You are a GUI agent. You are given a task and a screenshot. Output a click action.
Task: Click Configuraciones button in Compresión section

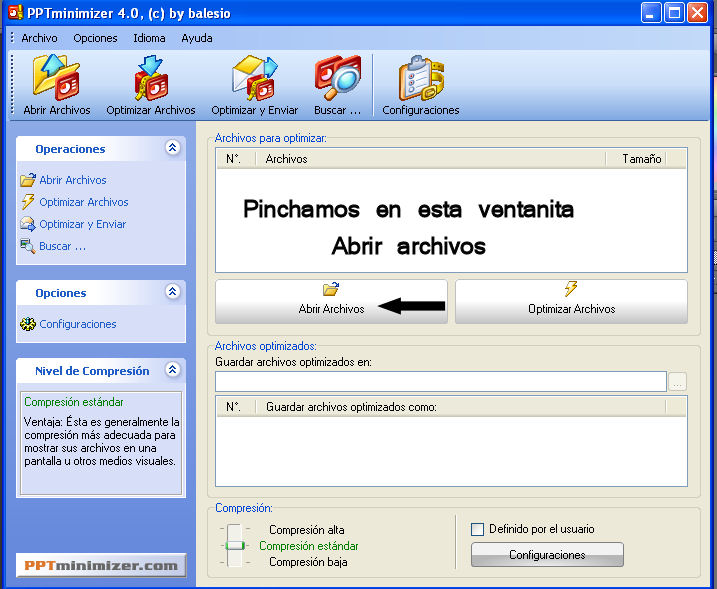click(547, 555)
